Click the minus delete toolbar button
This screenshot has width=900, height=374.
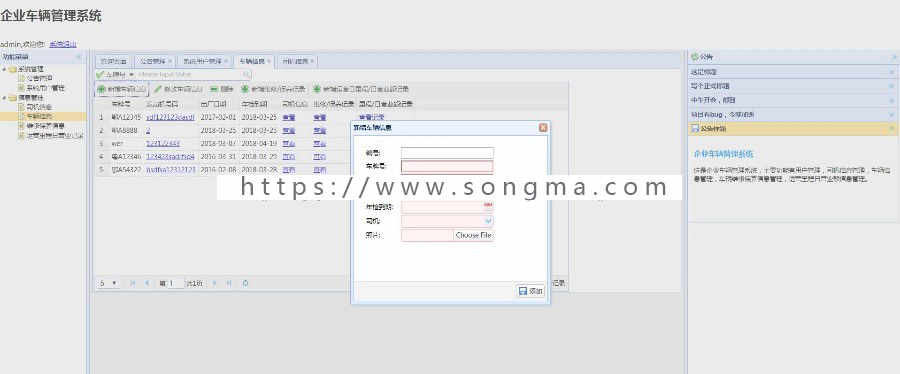[222, 89]
